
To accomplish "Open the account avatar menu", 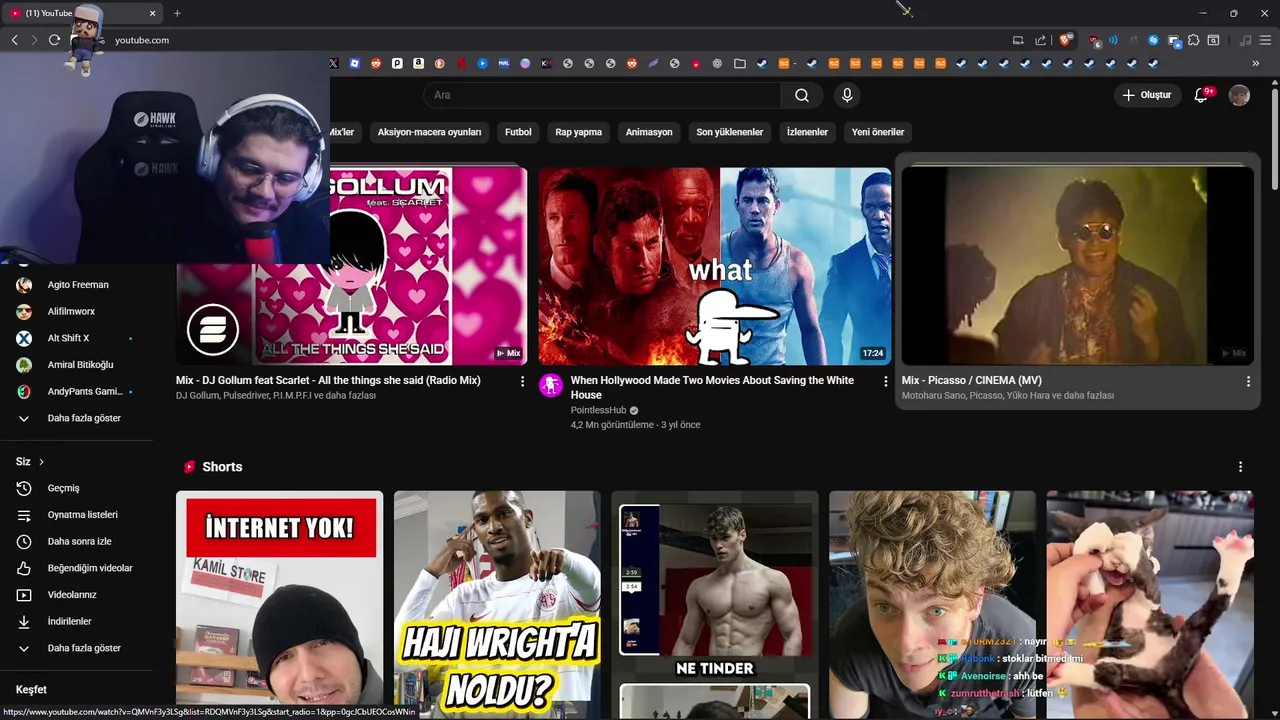I will click(1239, 95).
